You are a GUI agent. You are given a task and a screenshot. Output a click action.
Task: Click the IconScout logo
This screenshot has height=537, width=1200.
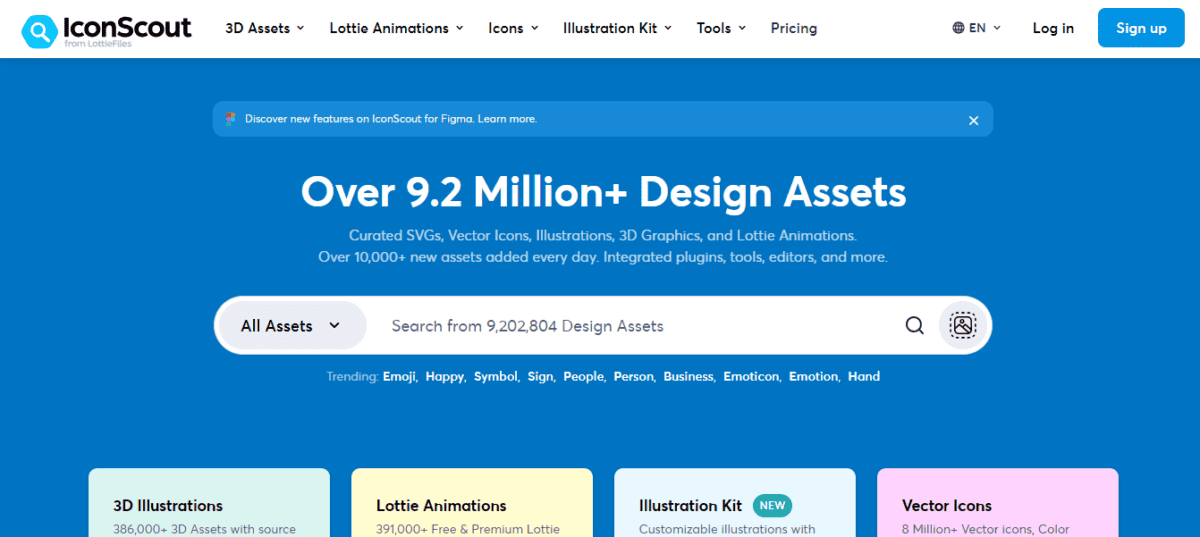click(x=107, y=30)
